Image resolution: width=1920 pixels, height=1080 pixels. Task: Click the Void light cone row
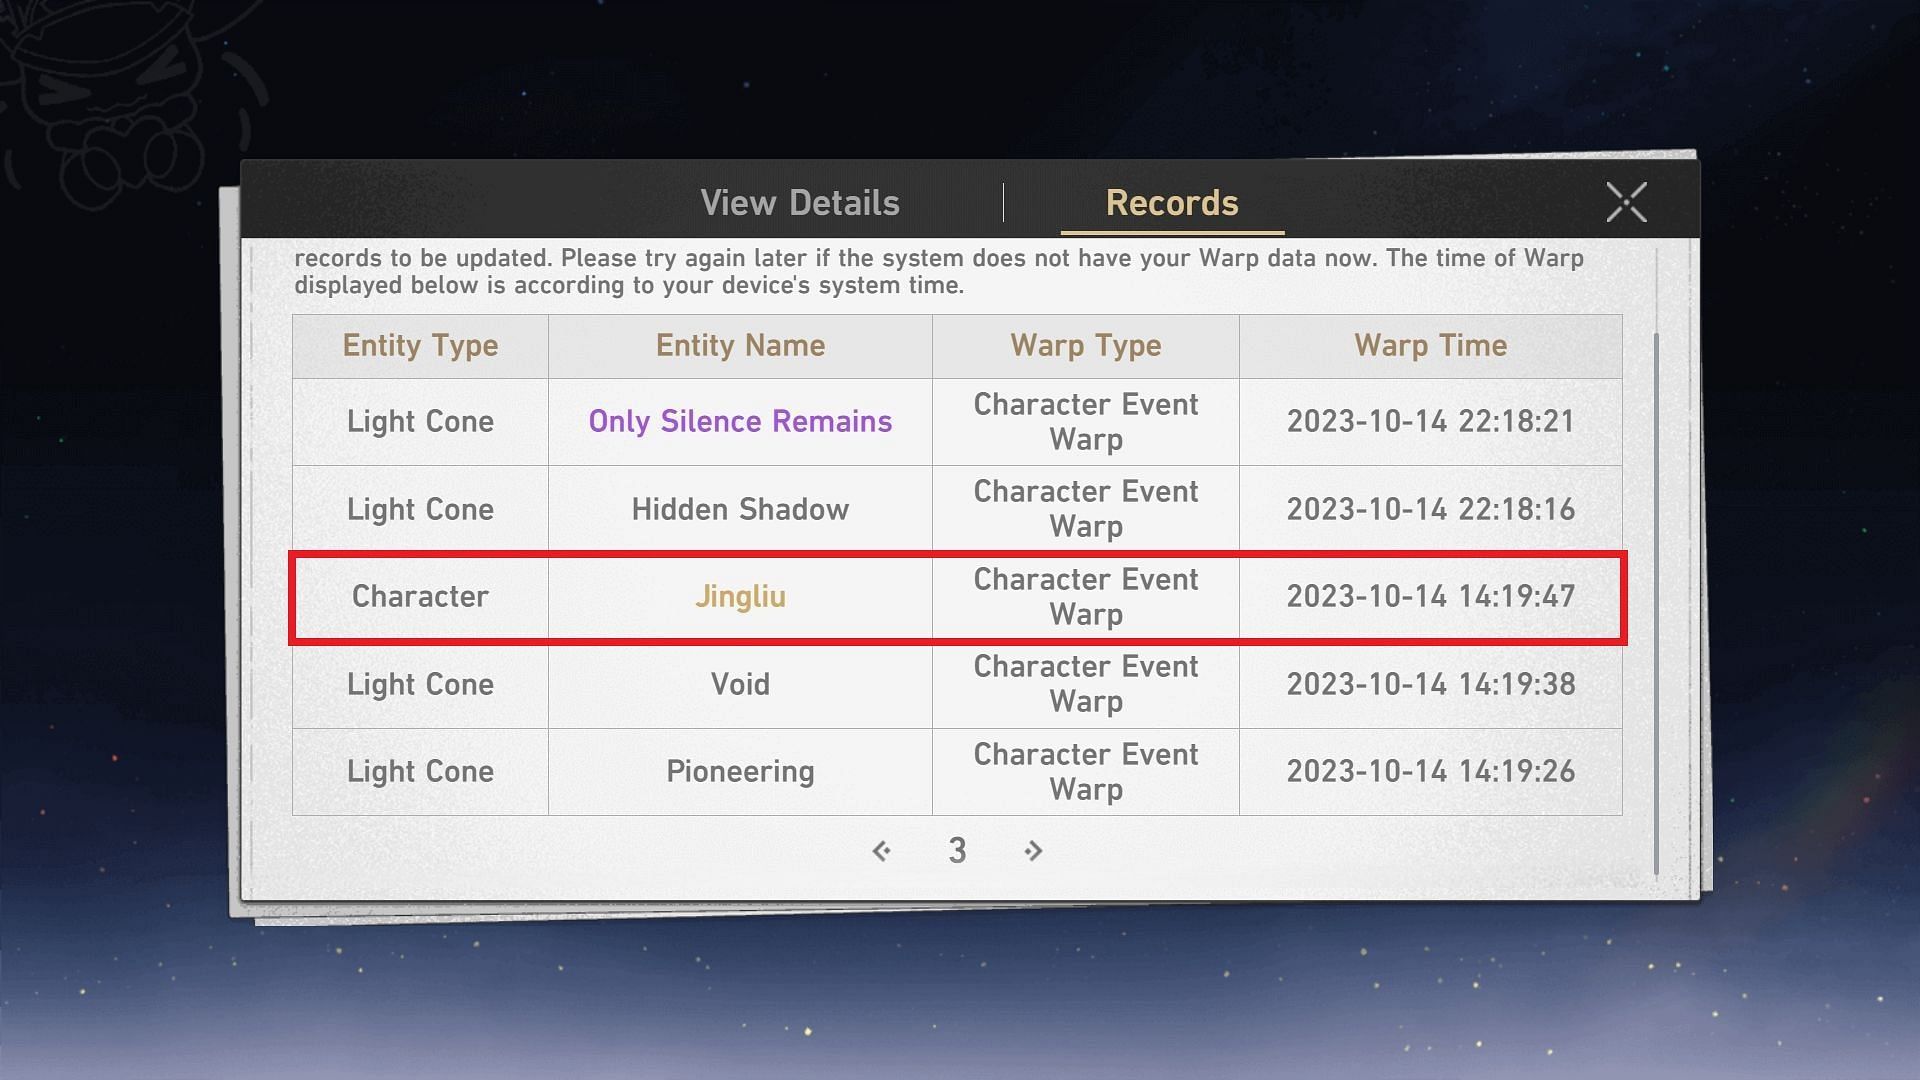(960, 683)
